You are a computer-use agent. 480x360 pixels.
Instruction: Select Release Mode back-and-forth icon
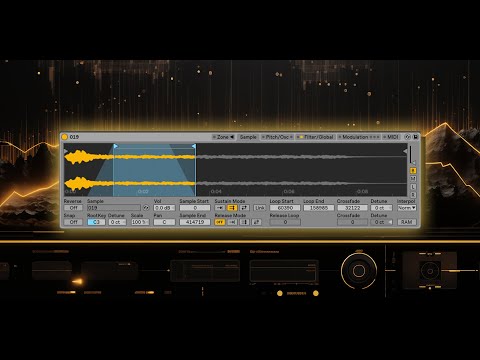[257, 222]
